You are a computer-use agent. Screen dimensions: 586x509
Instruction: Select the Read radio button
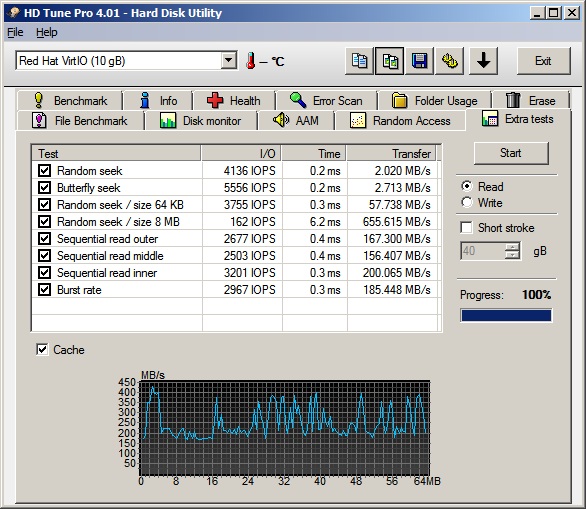coord(467,186)
